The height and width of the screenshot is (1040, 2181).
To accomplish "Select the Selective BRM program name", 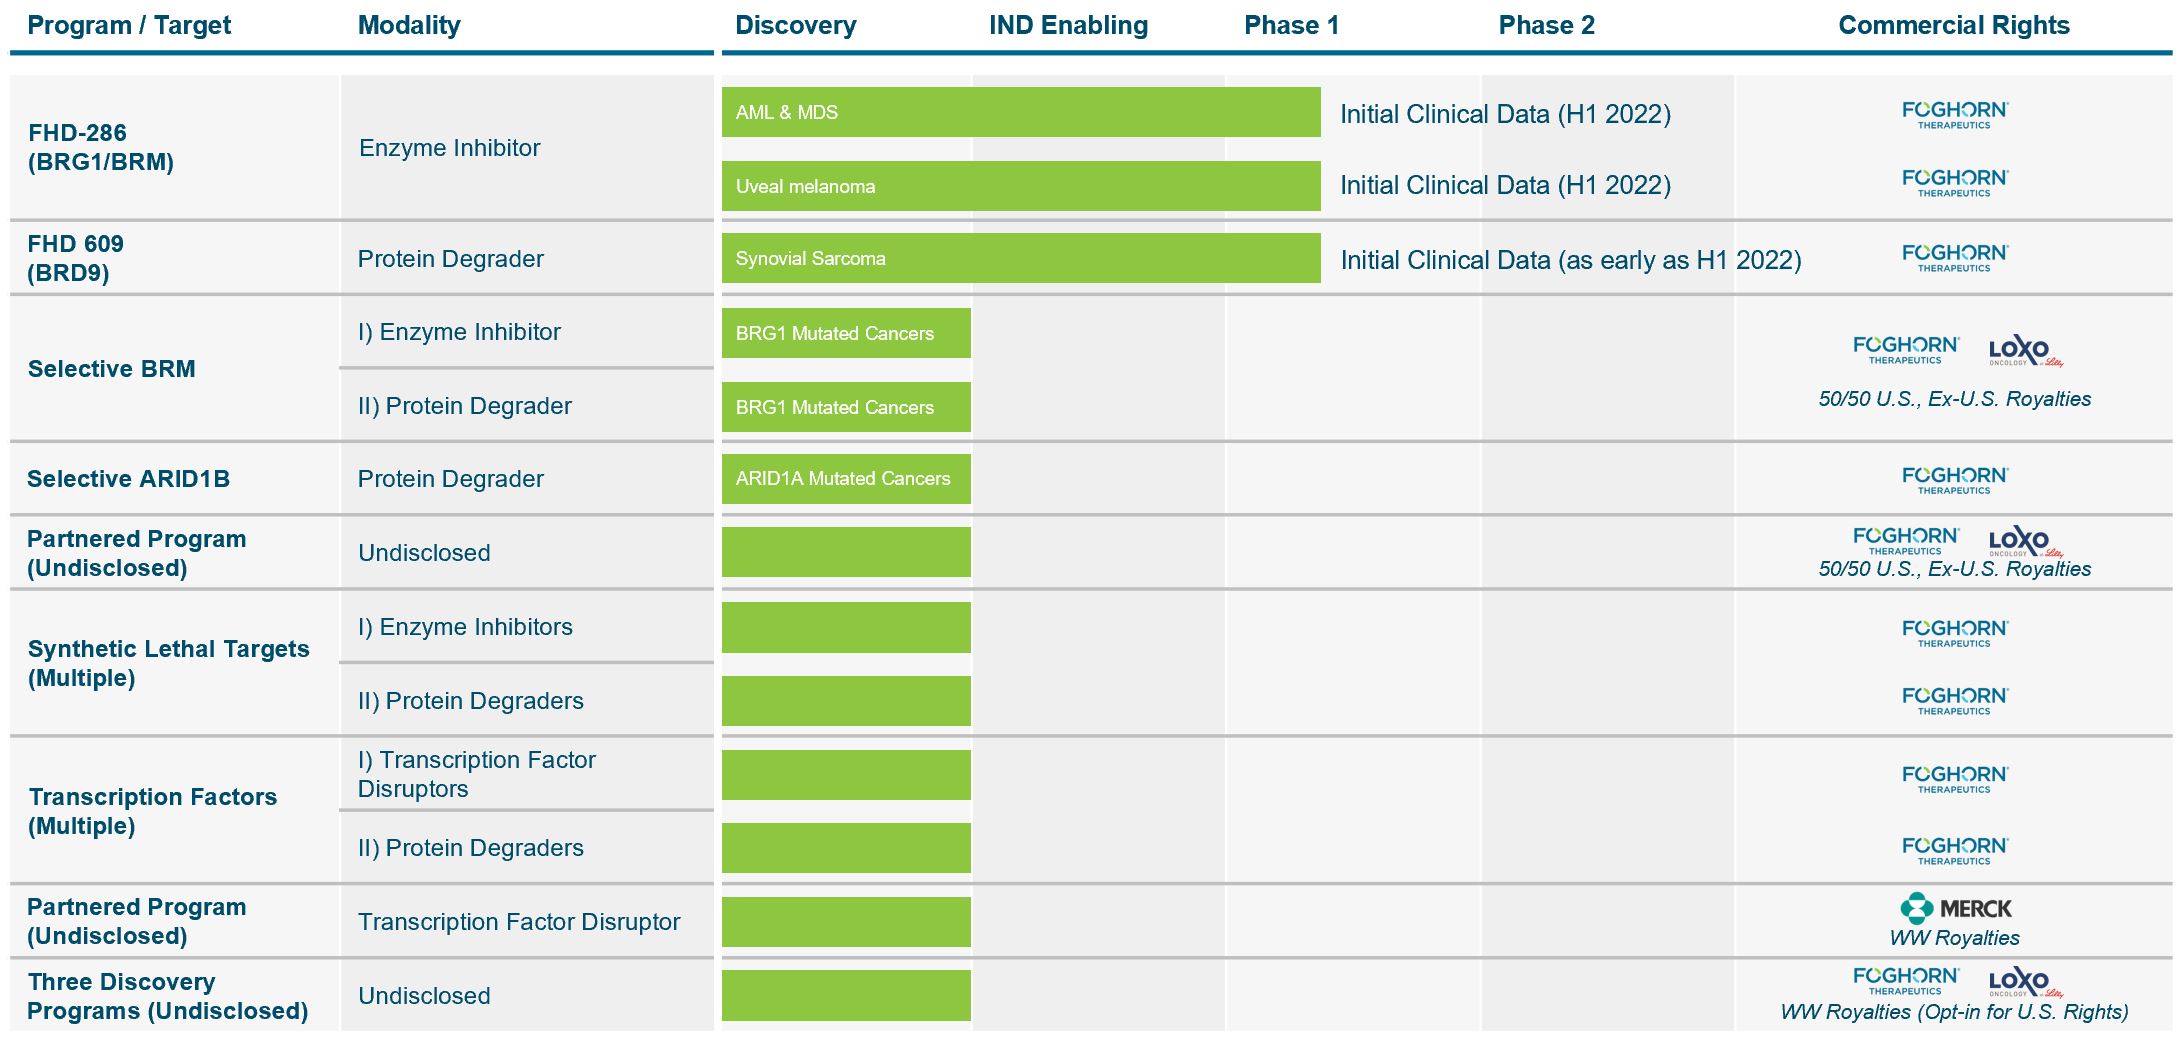I will 111,369.
